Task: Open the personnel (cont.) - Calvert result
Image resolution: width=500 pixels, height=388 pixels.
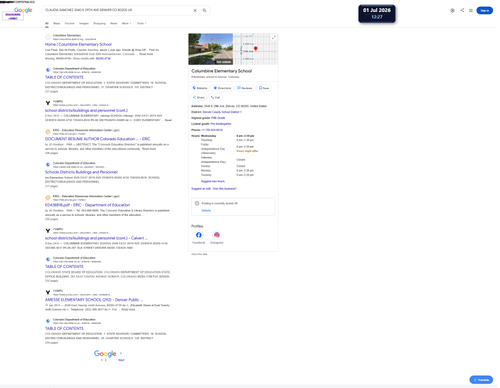Action: point(96,238)
